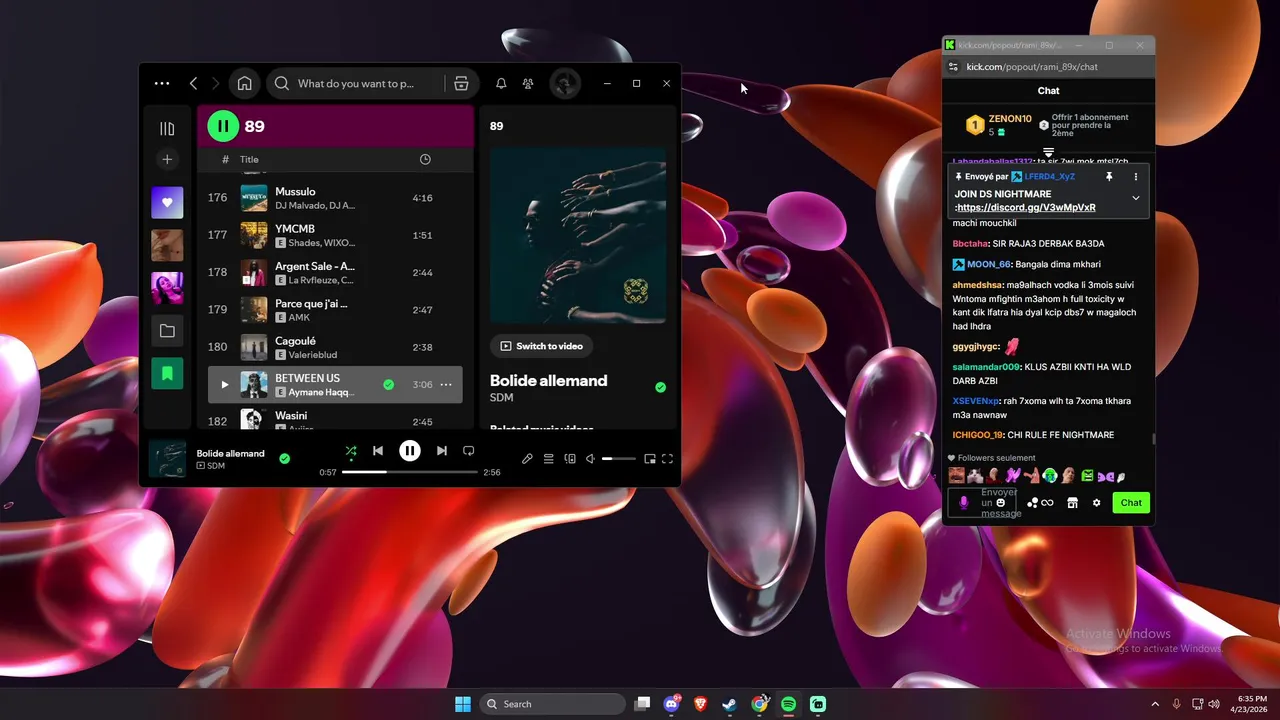Open Friend Activity icon
This screenshot has height=720, width=1280.
(x=528, y=84)
